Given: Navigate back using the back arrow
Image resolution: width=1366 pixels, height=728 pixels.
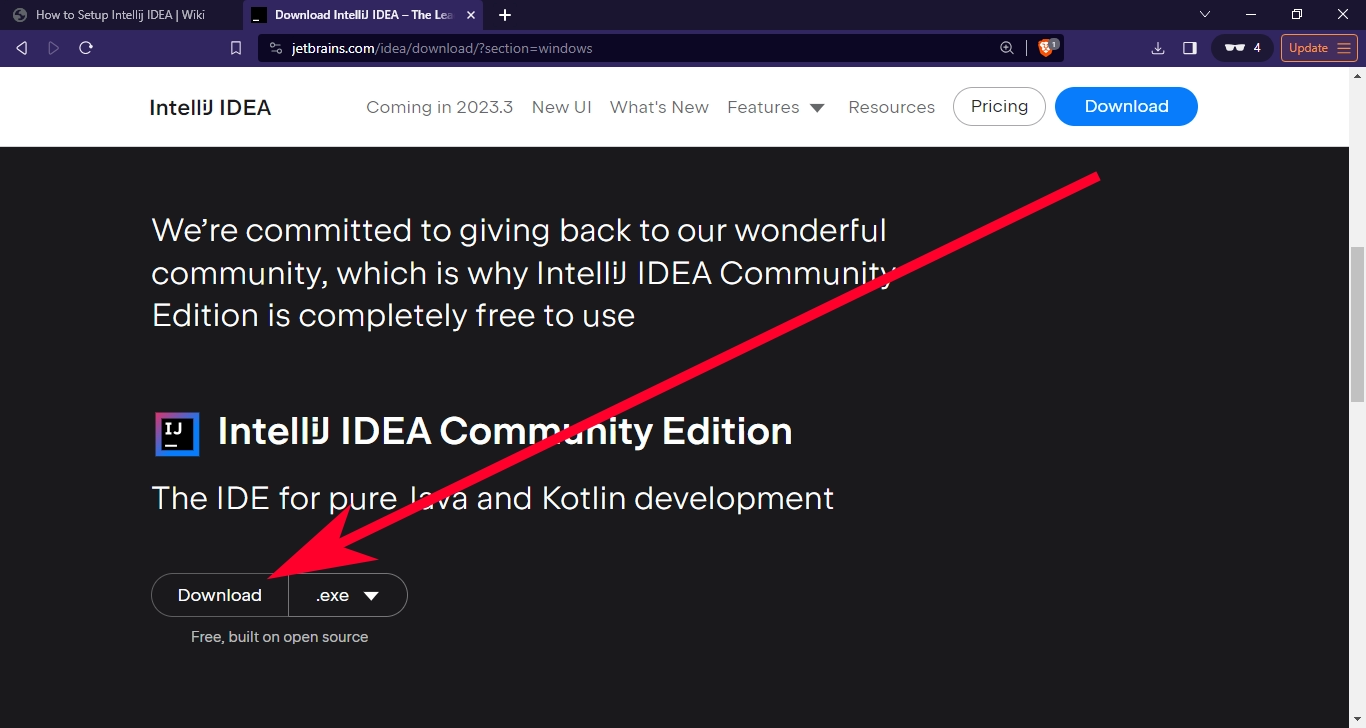Looking at the screenshot, I should (20, 47).
